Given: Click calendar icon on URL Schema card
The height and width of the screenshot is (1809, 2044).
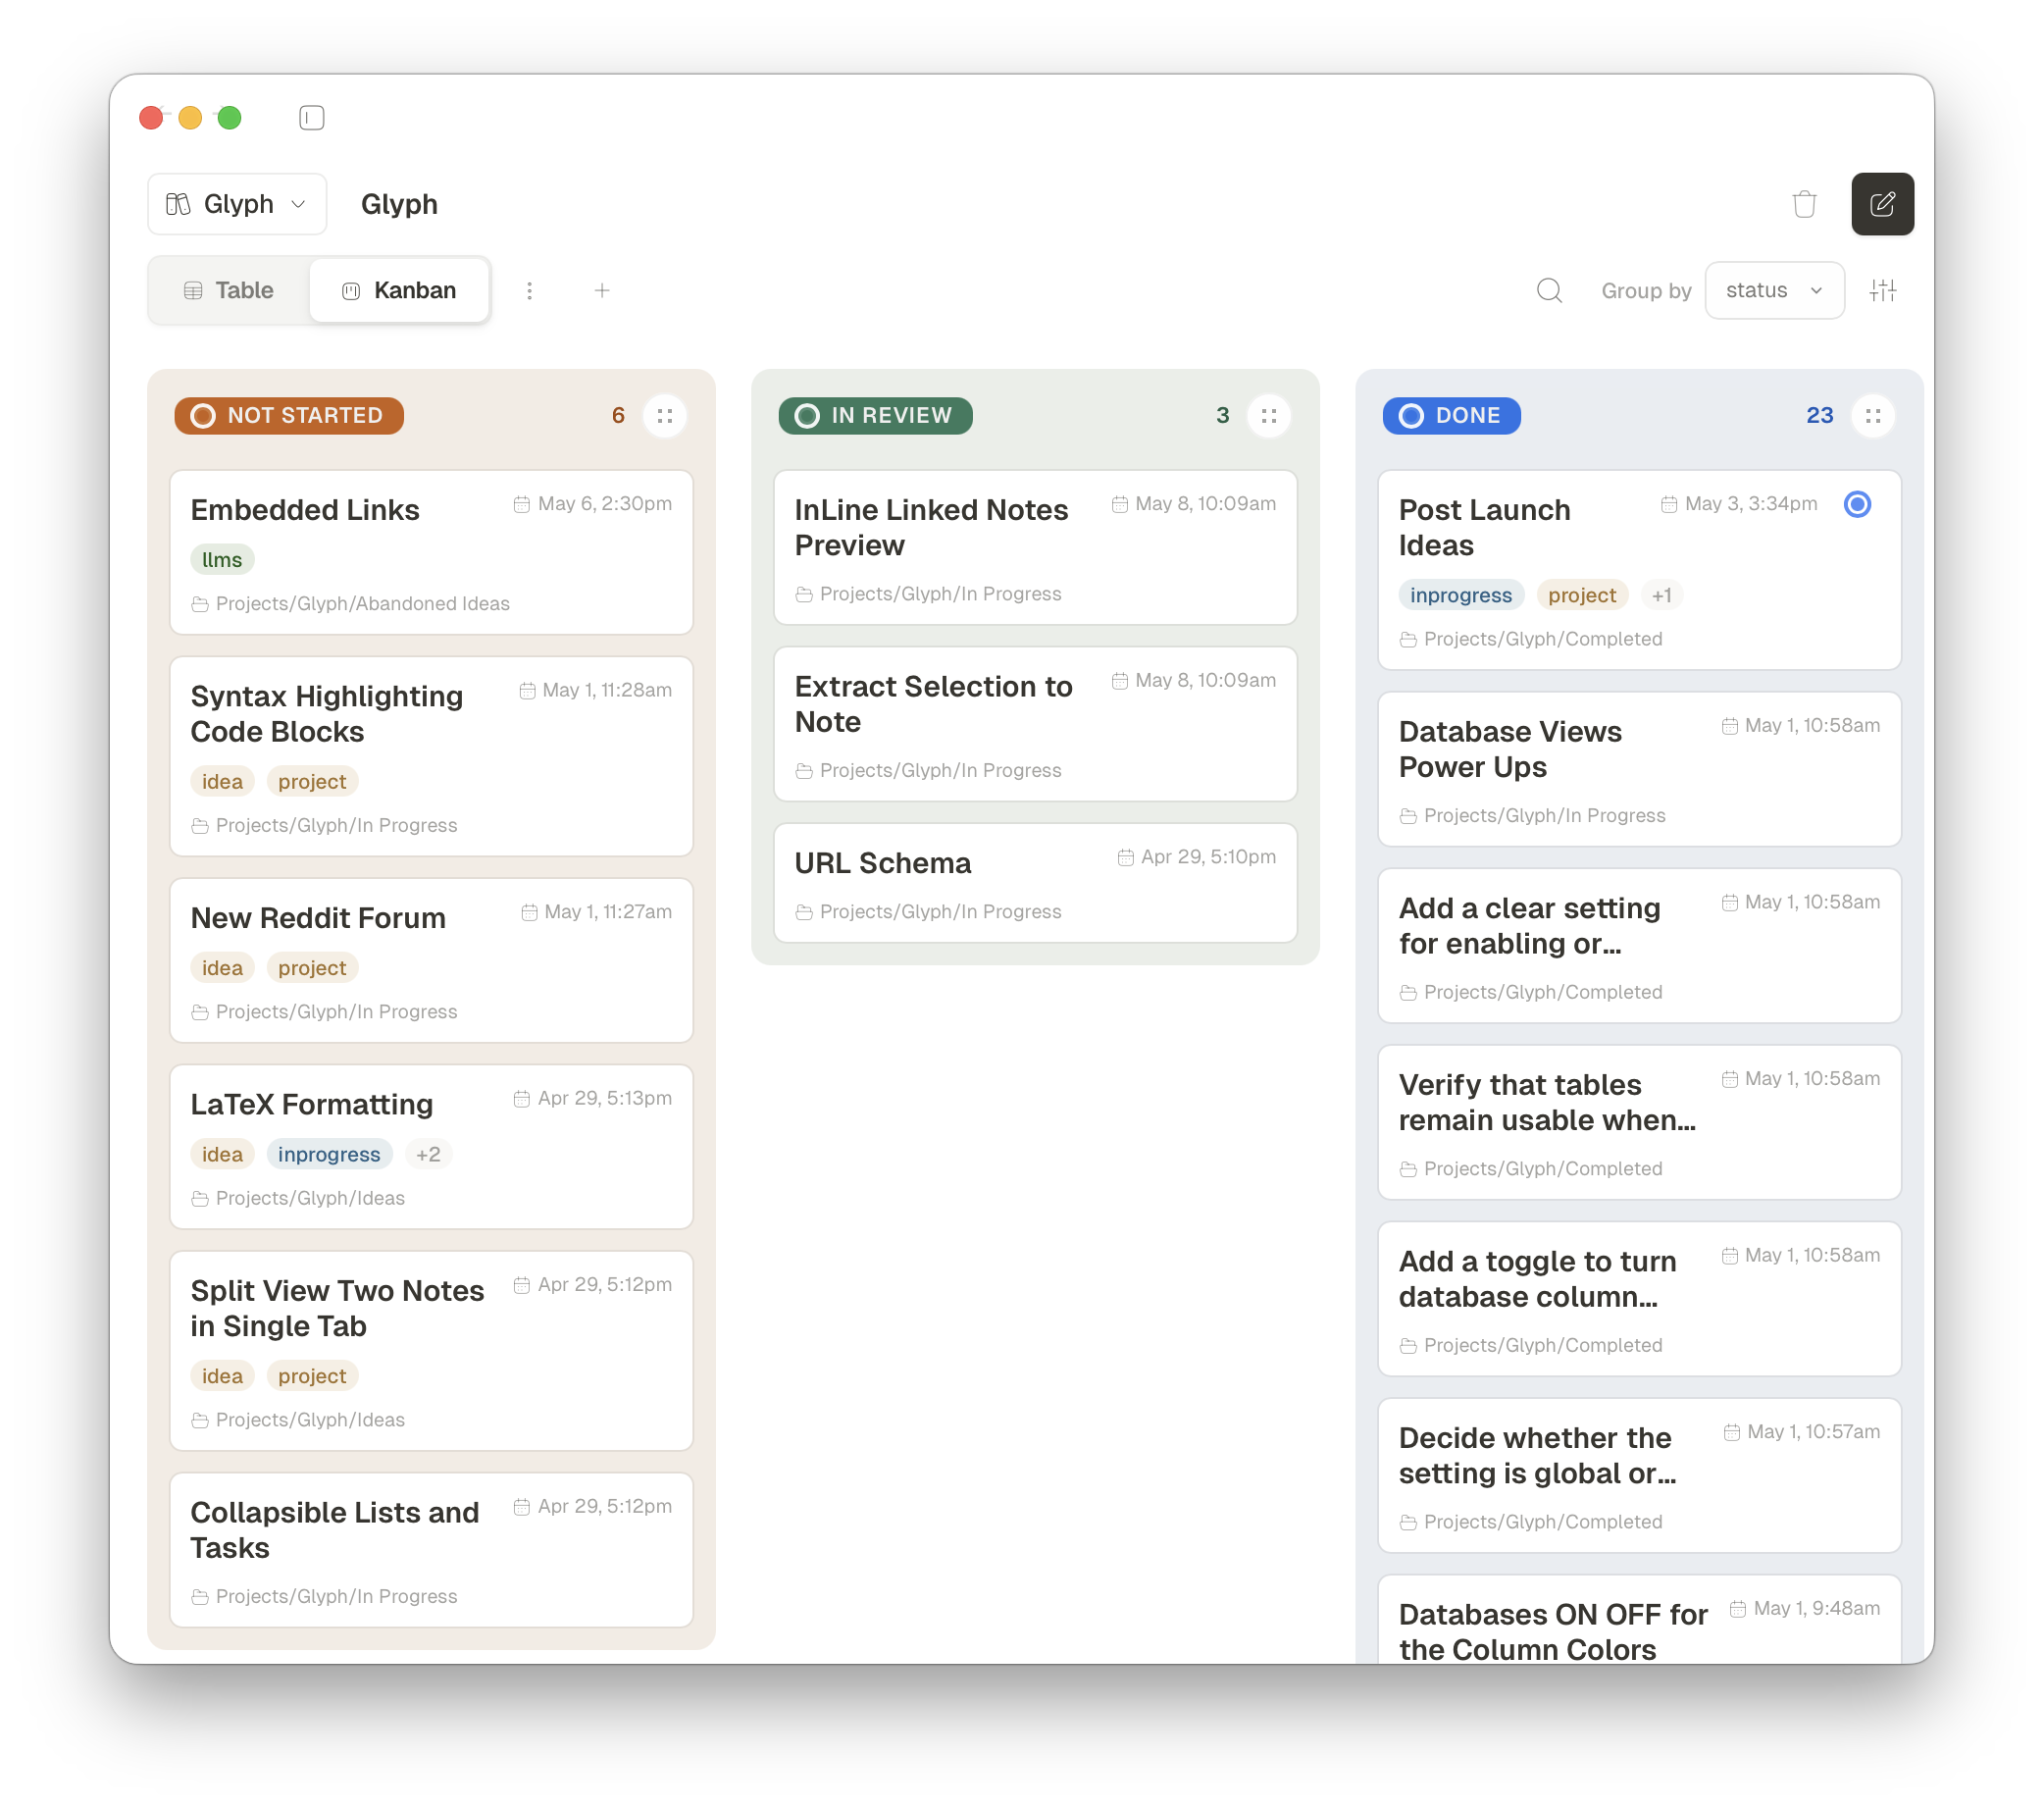Looking at the screenshot, I should coord(1125,857).
